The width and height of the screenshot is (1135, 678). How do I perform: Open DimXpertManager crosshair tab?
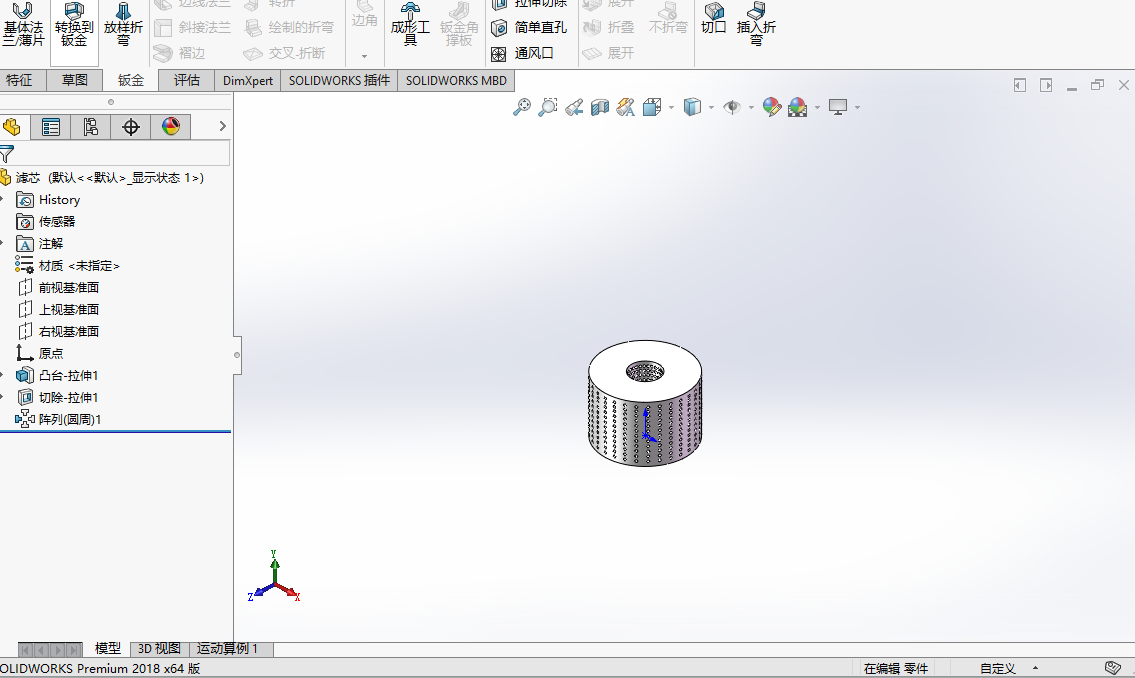coord(130,127)
